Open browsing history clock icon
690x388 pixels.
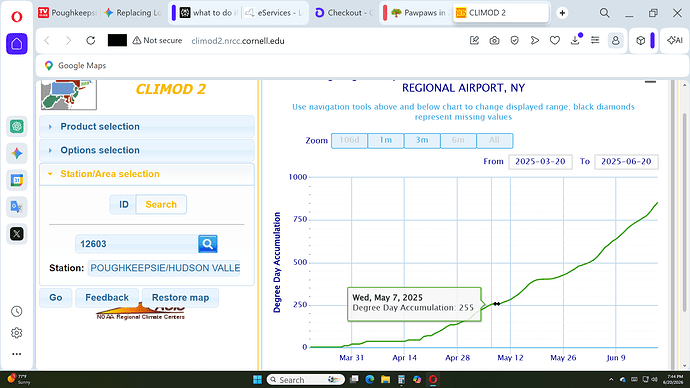pyautogui.click(x=17, y=311)
